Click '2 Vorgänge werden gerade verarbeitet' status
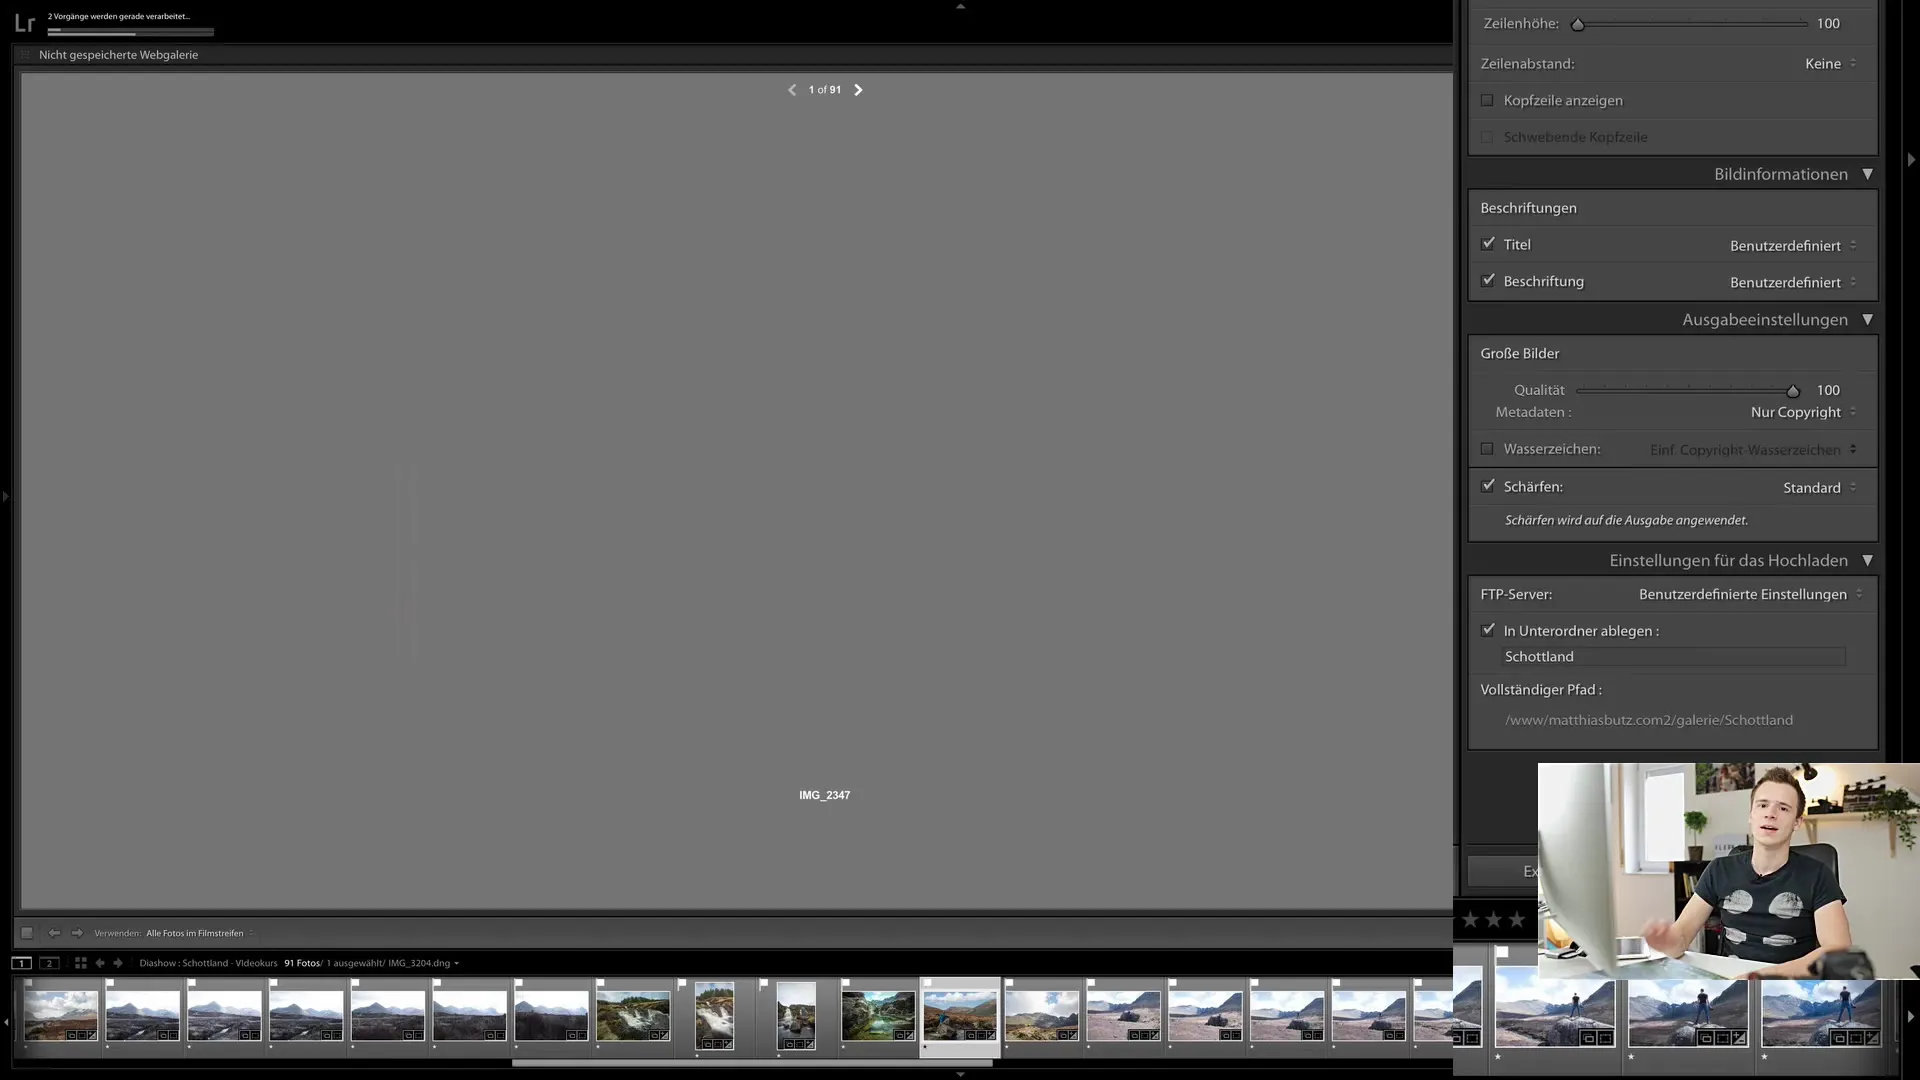The width and height of the screenshot is (1920, 1080). coord(119,17)
